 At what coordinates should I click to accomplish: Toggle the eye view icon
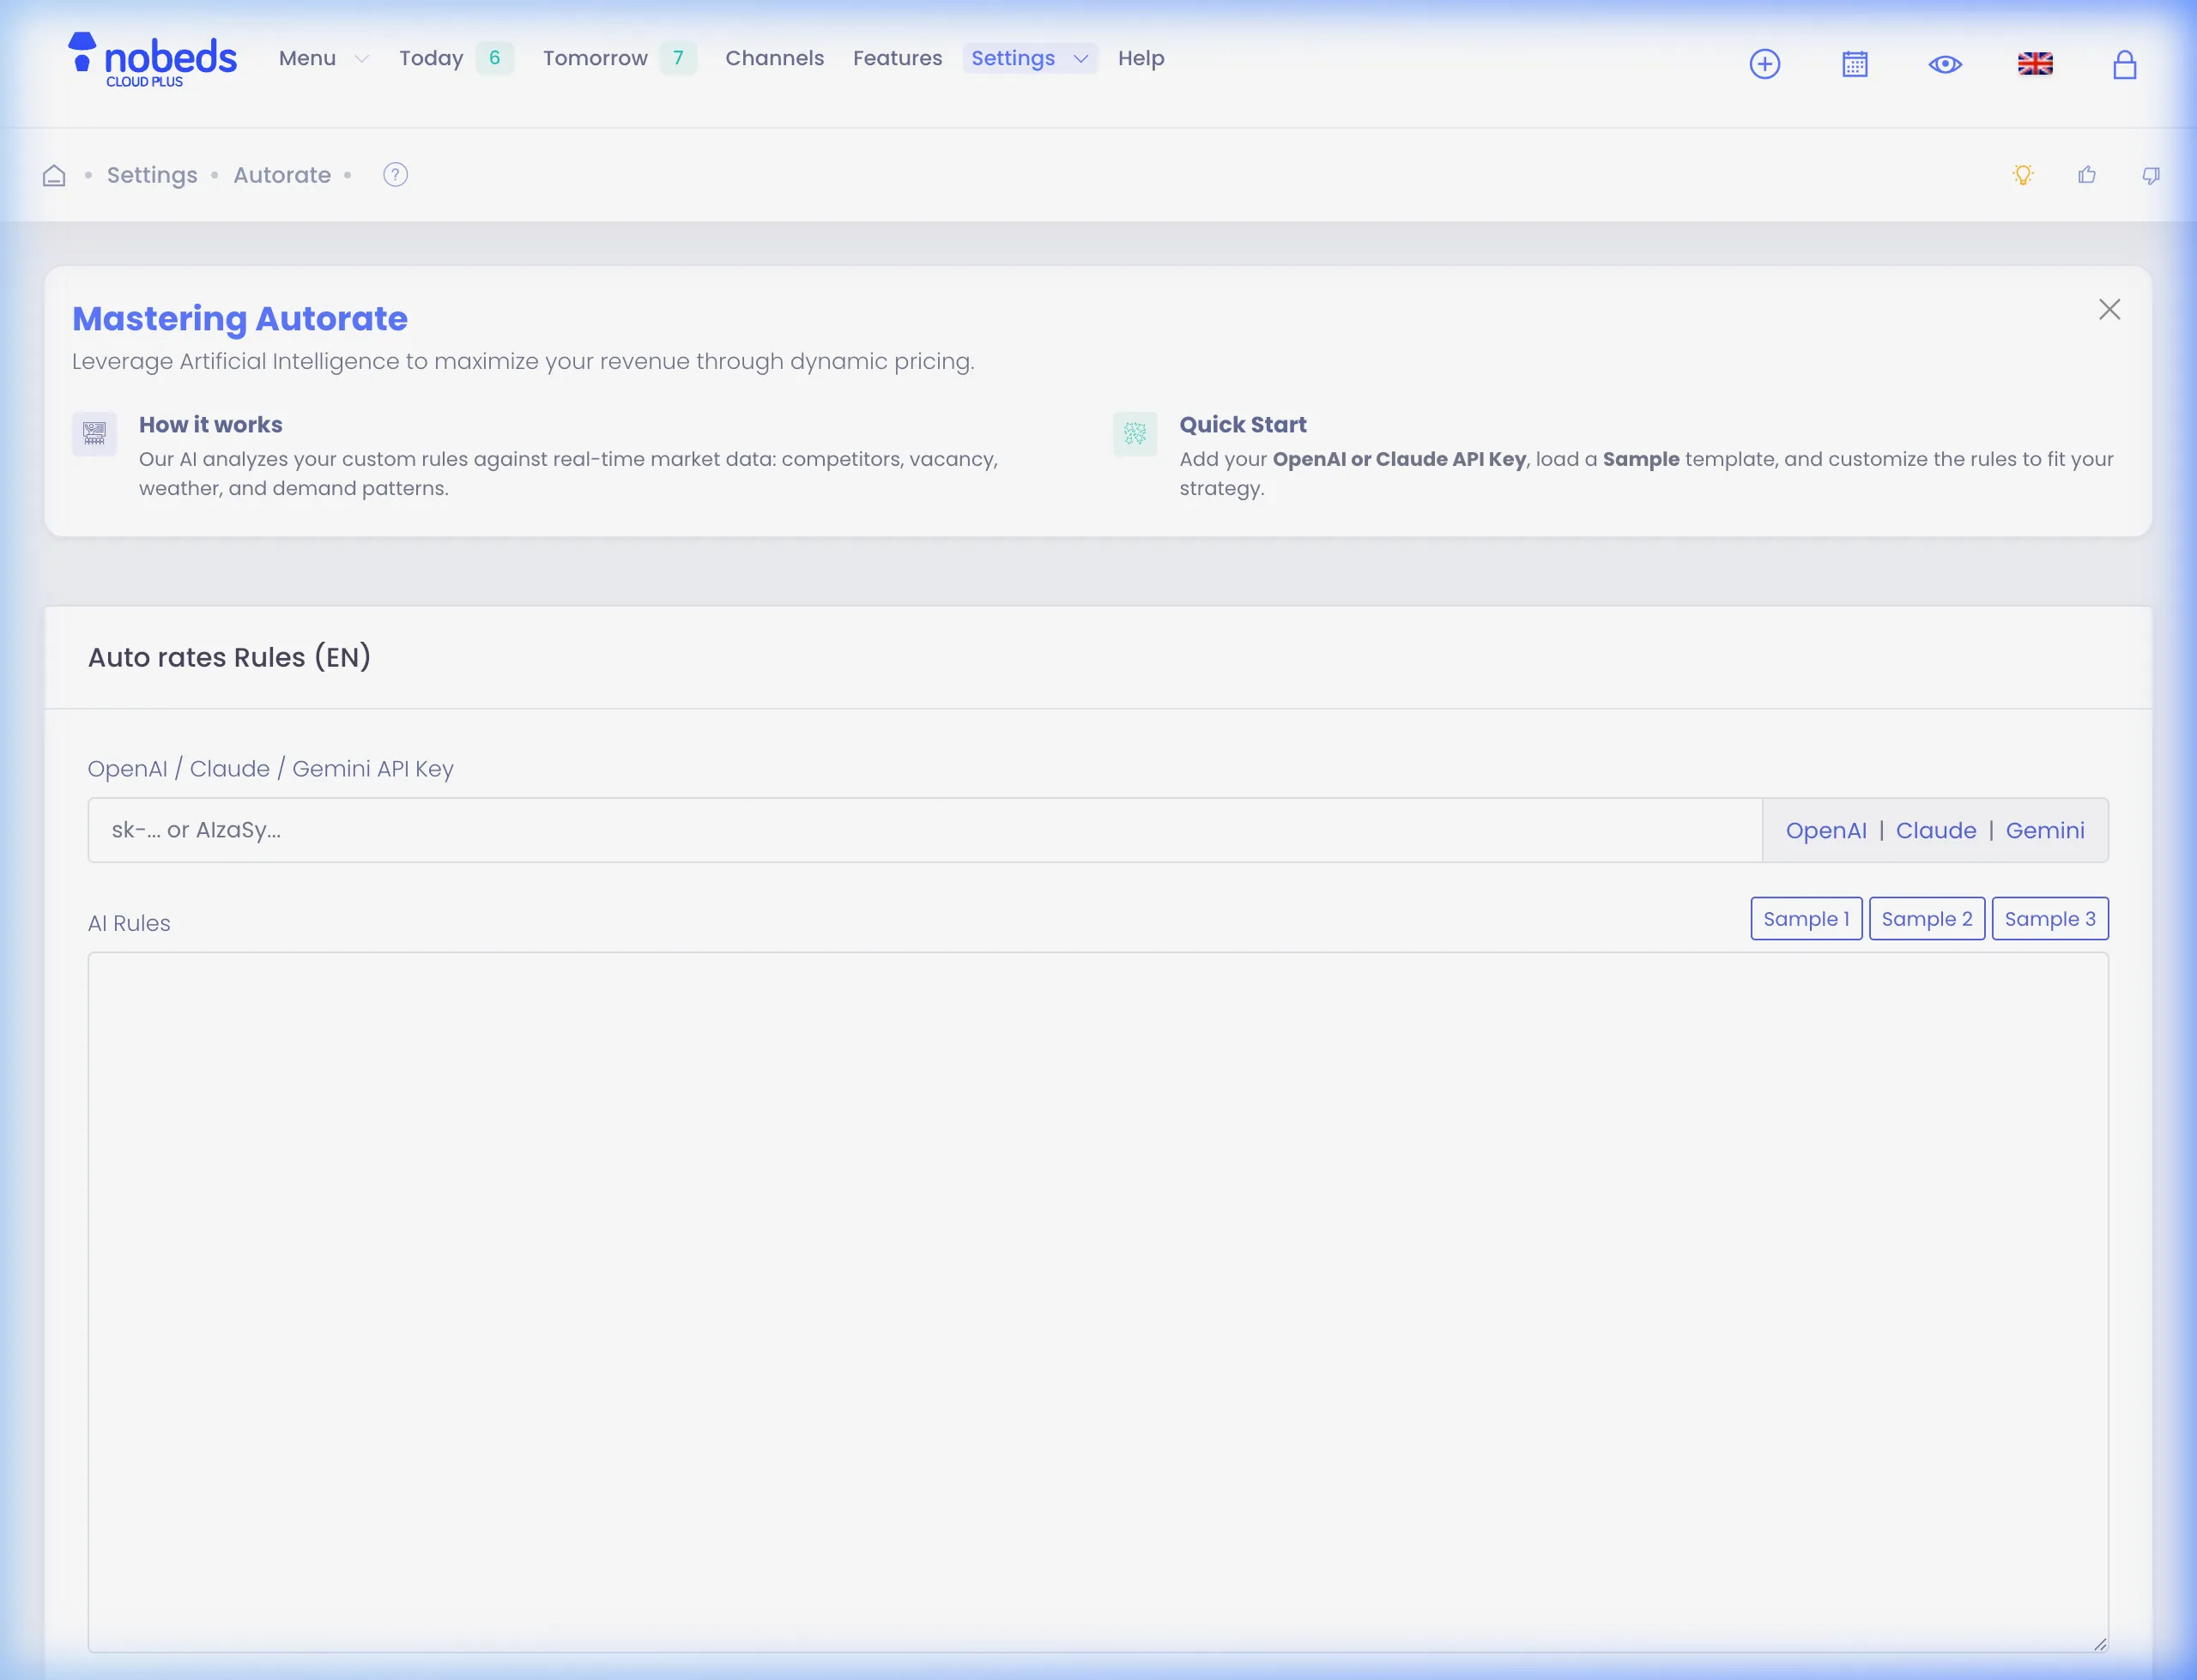tap(1944, 64)
